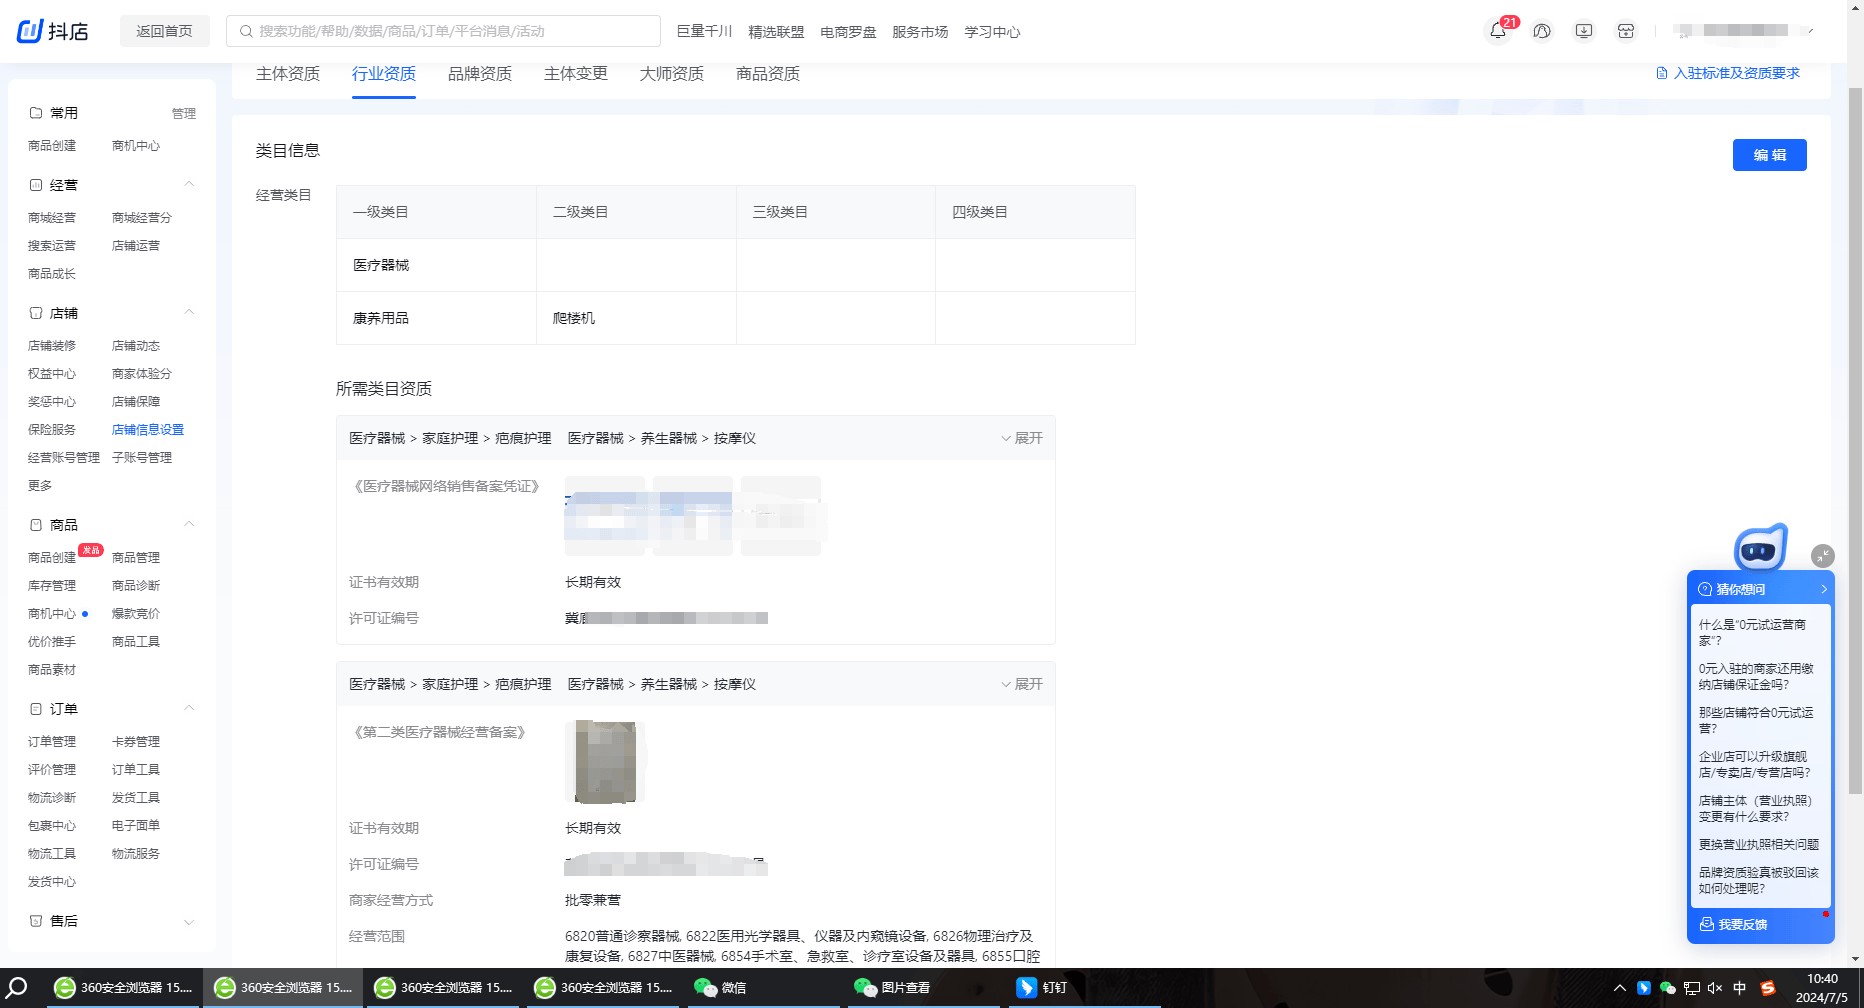The width and height of the screenshot is (1864, 1008).
Task: Click the 商品 section icon in sidebar
Action: 36,525
